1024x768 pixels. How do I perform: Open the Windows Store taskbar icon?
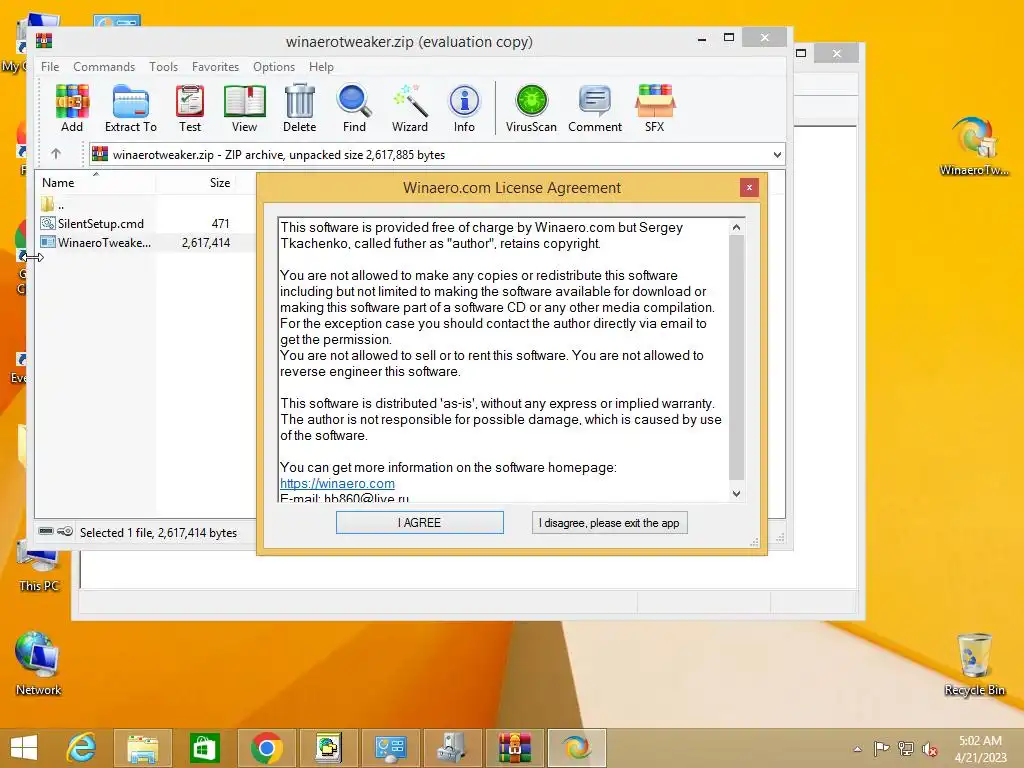tap(204, 748)
